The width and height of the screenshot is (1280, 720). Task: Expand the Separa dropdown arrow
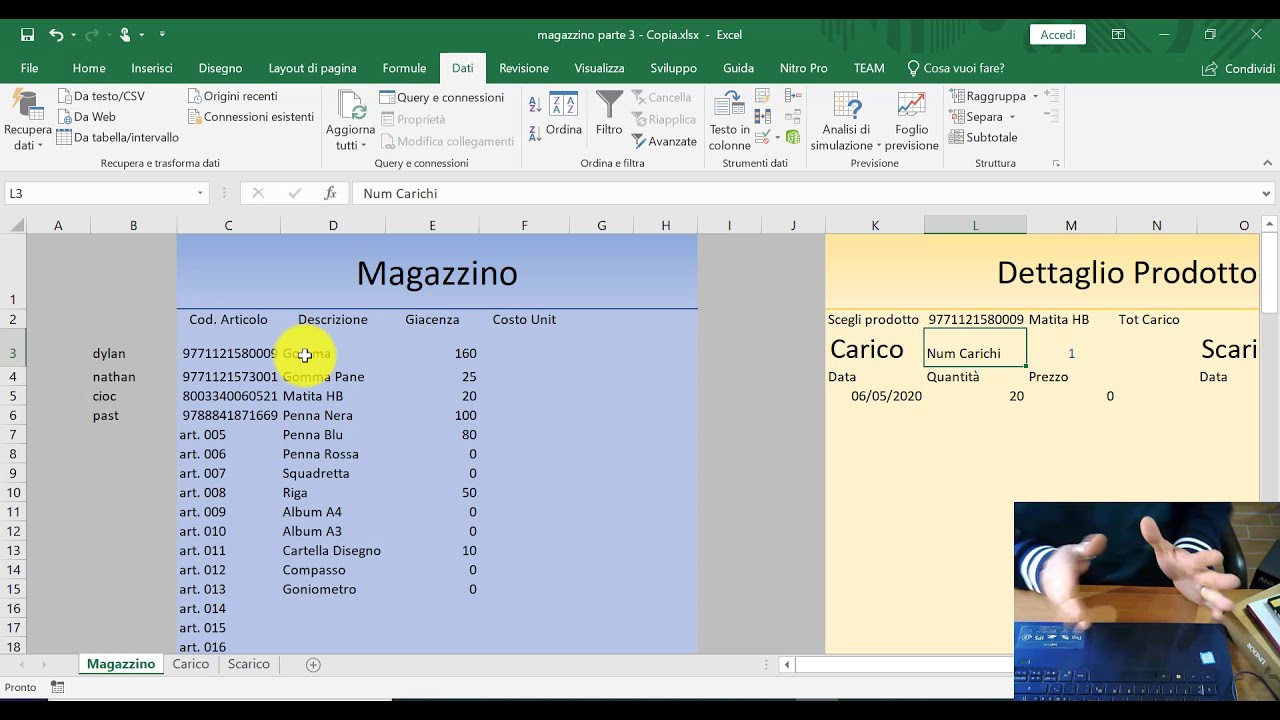[x=1012, y=117]
